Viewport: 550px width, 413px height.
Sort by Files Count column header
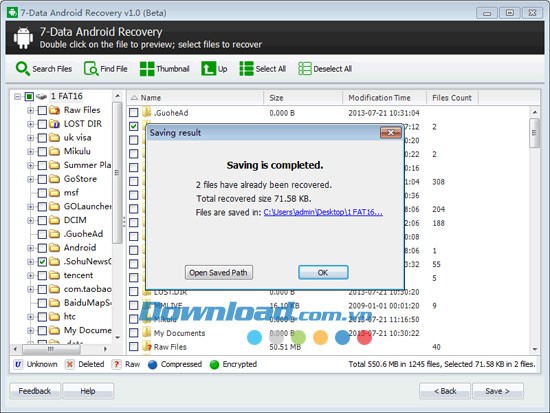click(452, 98)
